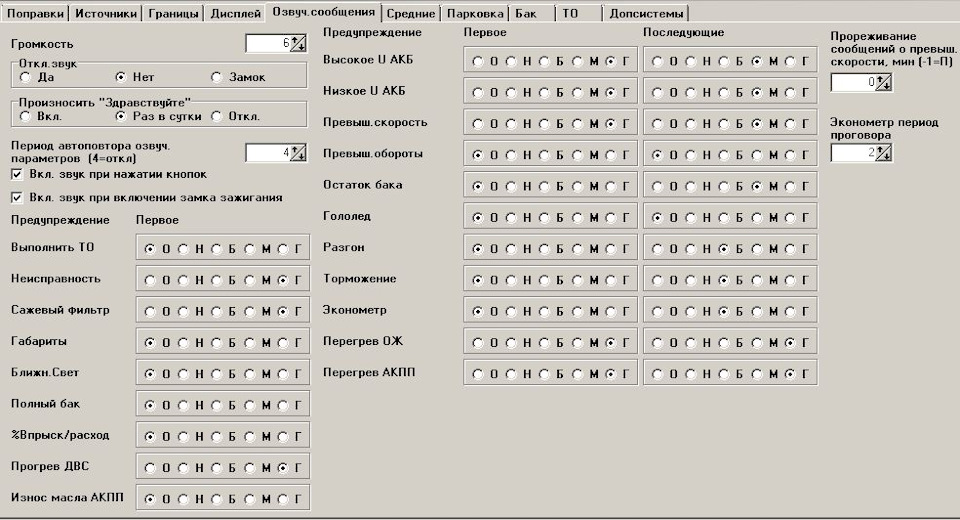Open the Средние tab

click(x=410, y=13)
